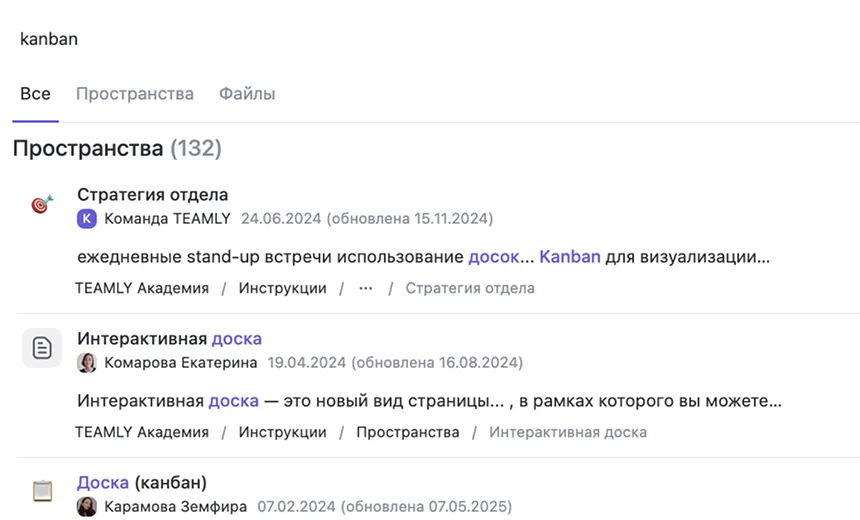This screenshot has height=520, width=860.
Task: Click the search field containing kanban
Action: click(430, 39)
